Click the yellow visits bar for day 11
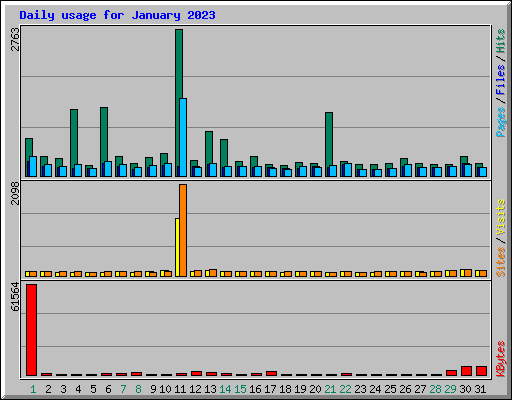The image size is (512, 400). pyautogui.click(x=177, y=247)
